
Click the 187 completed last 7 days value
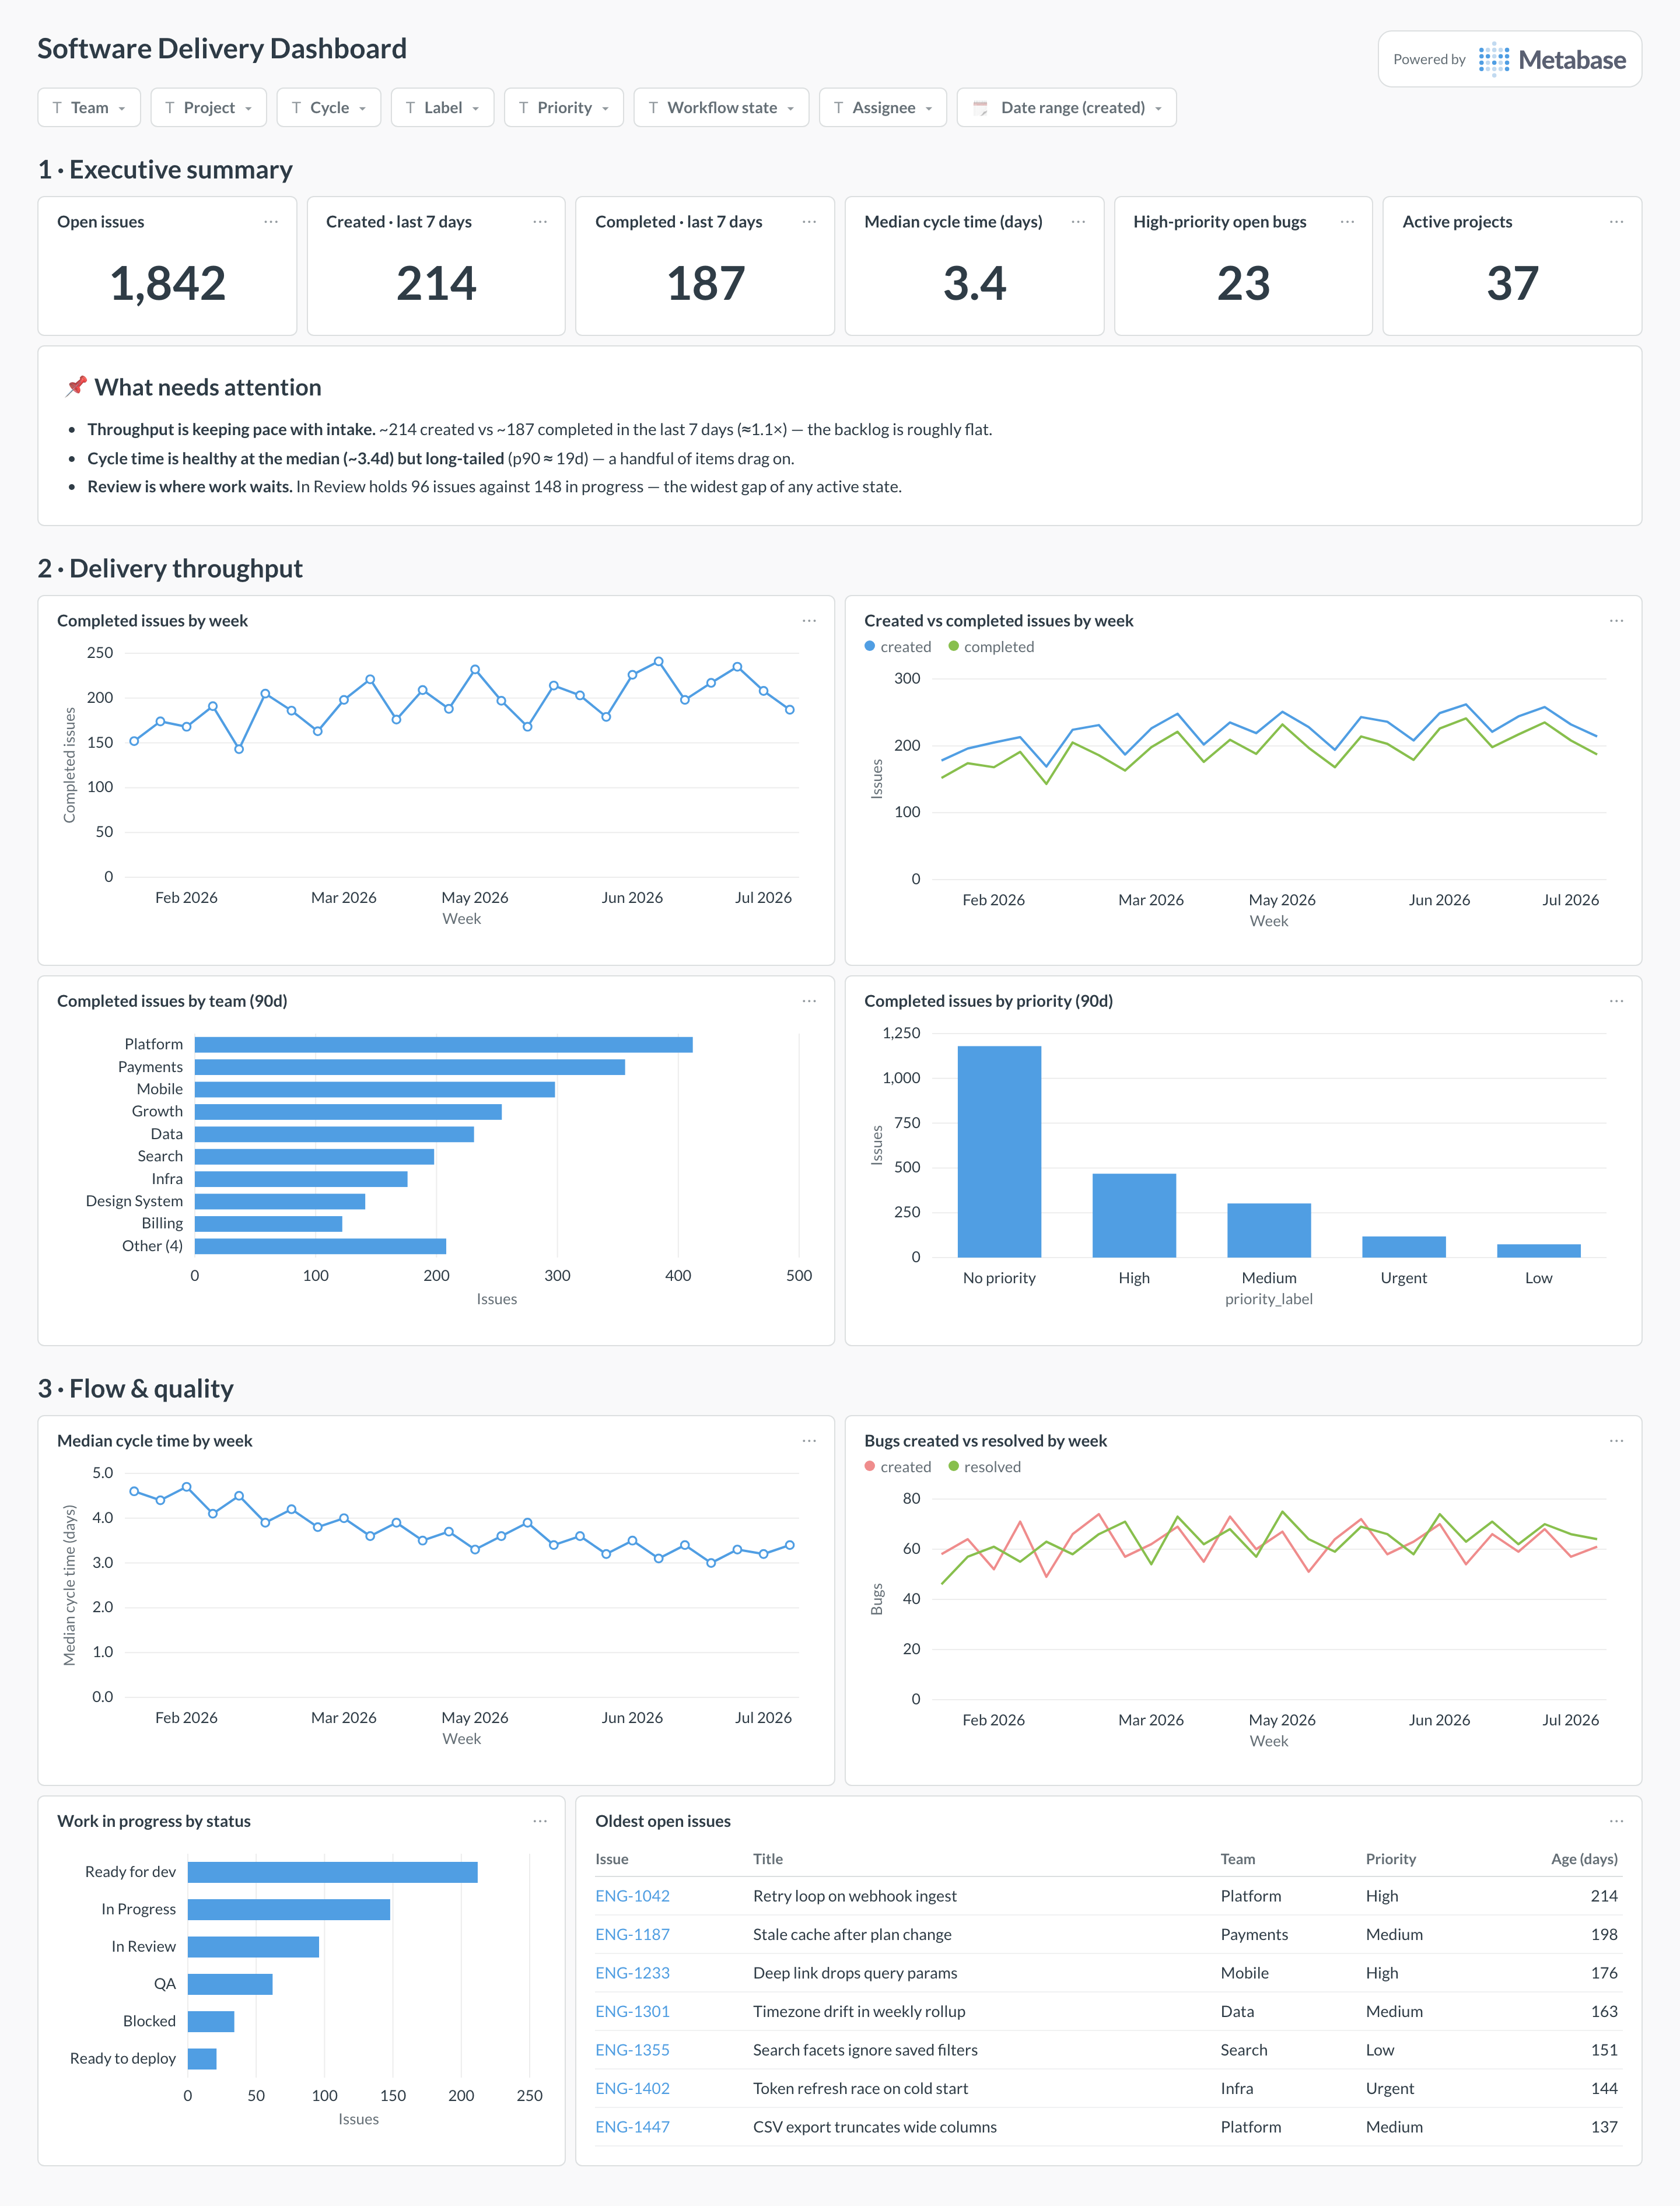click(x=705, y=284)
